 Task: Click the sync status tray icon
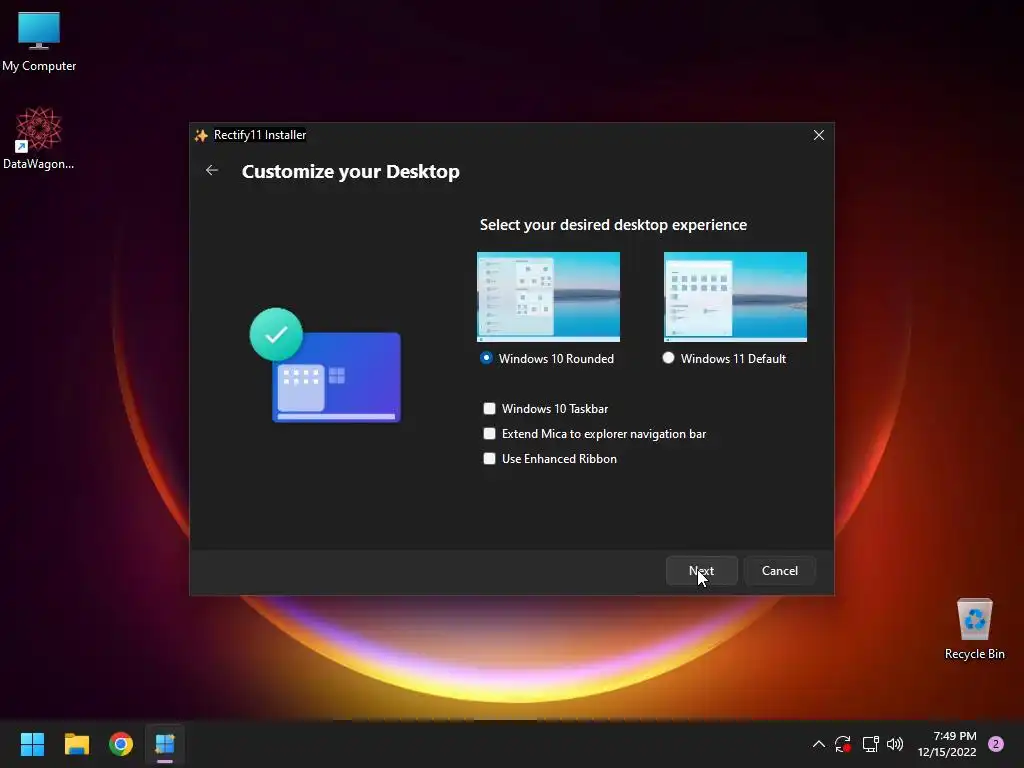(x=842, y=744)
